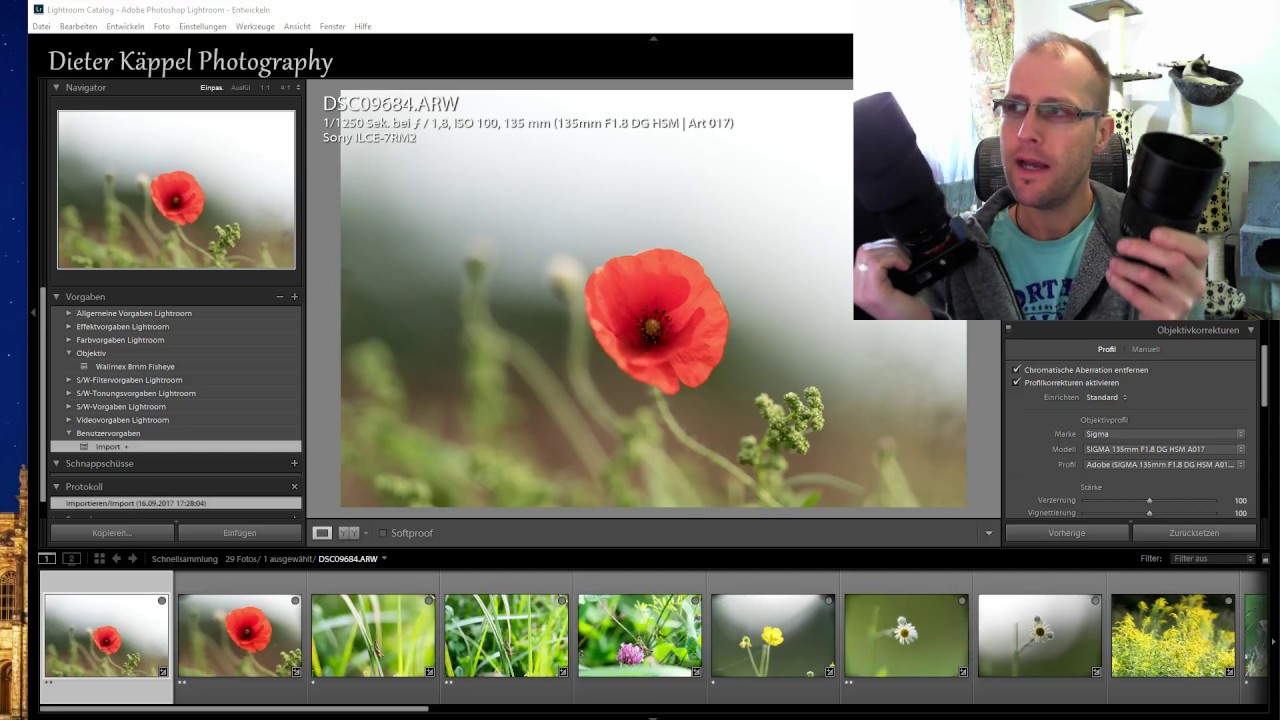Click develop badge on yellow buttercup thumbnail
The image size is (1280, 720).
click(830, 672)
